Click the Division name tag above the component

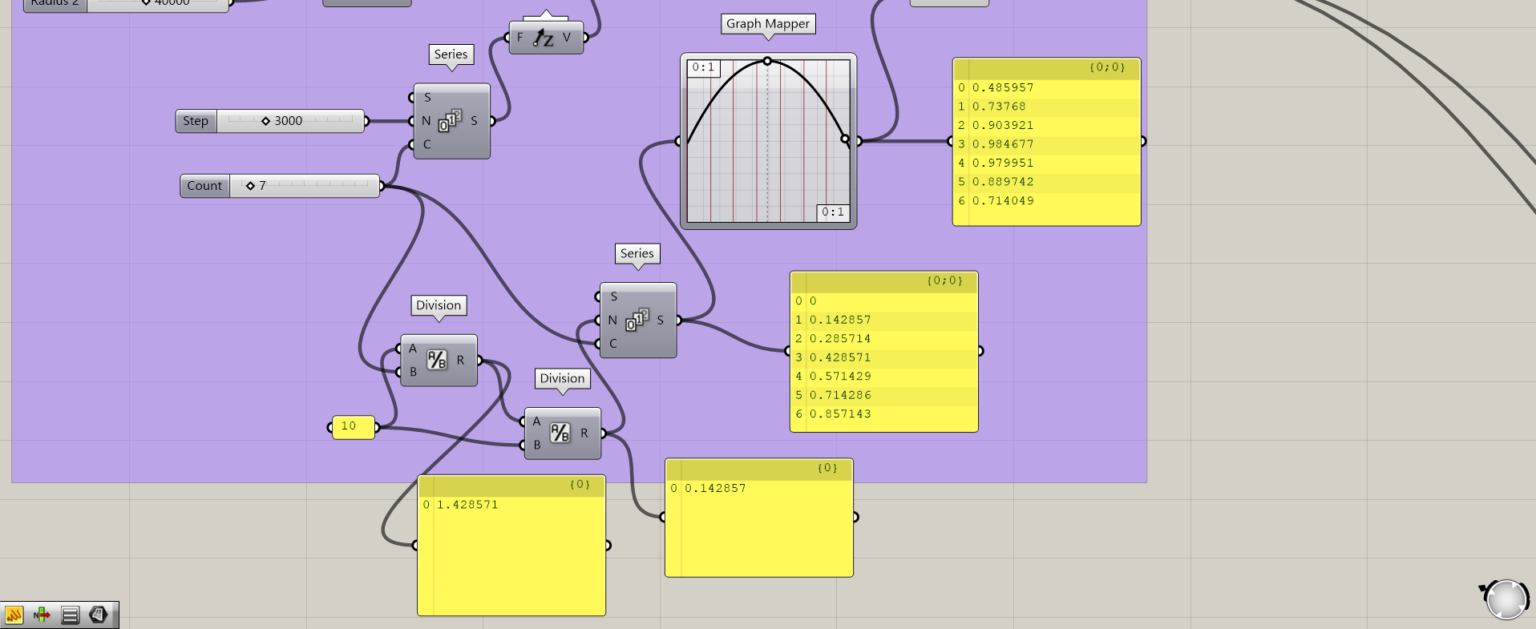pos(438,305)
